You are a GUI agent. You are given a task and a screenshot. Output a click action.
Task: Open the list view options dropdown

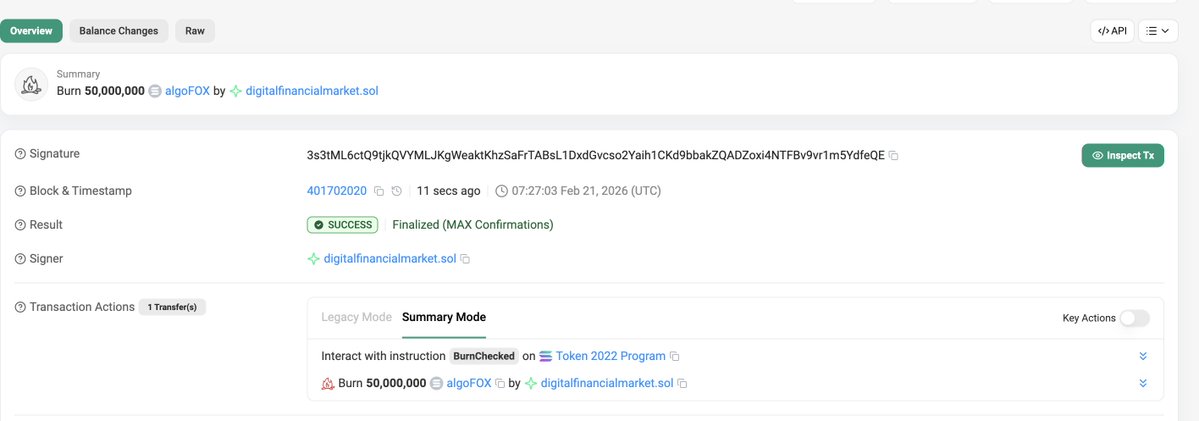(x=1158, y=31)
